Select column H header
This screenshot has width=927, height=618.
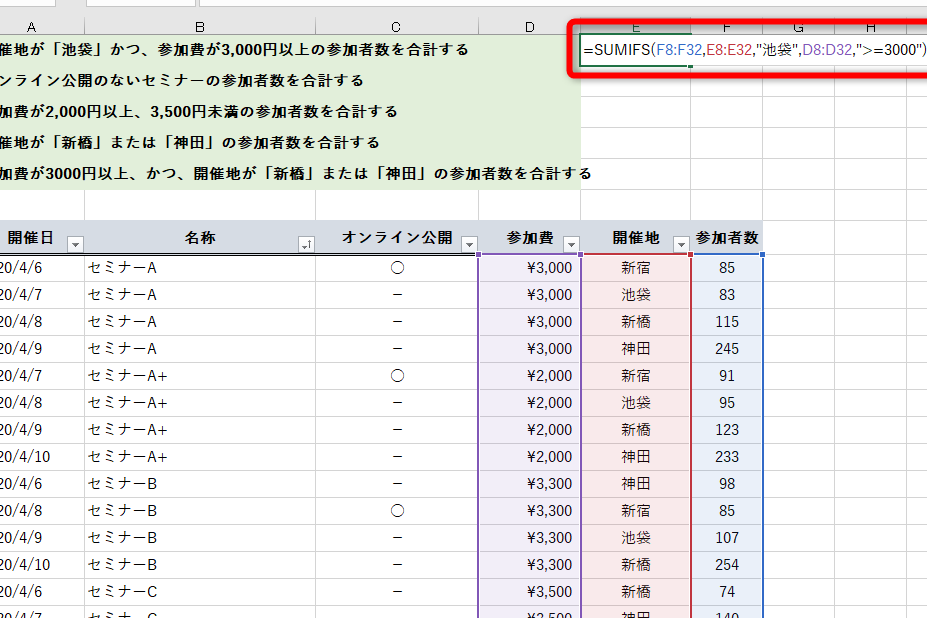click(871, 26)
